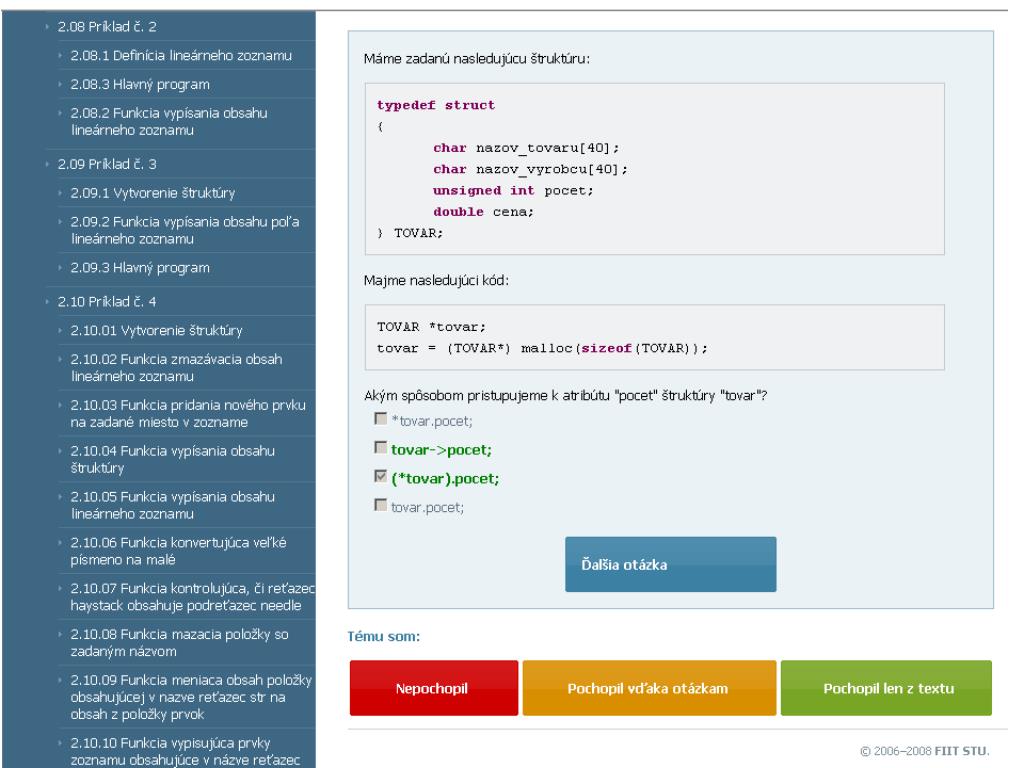Select 2.10.01 Vytvorenie štruktúry
This screenshot has width=1024, height=768.
tap(156, 330)
